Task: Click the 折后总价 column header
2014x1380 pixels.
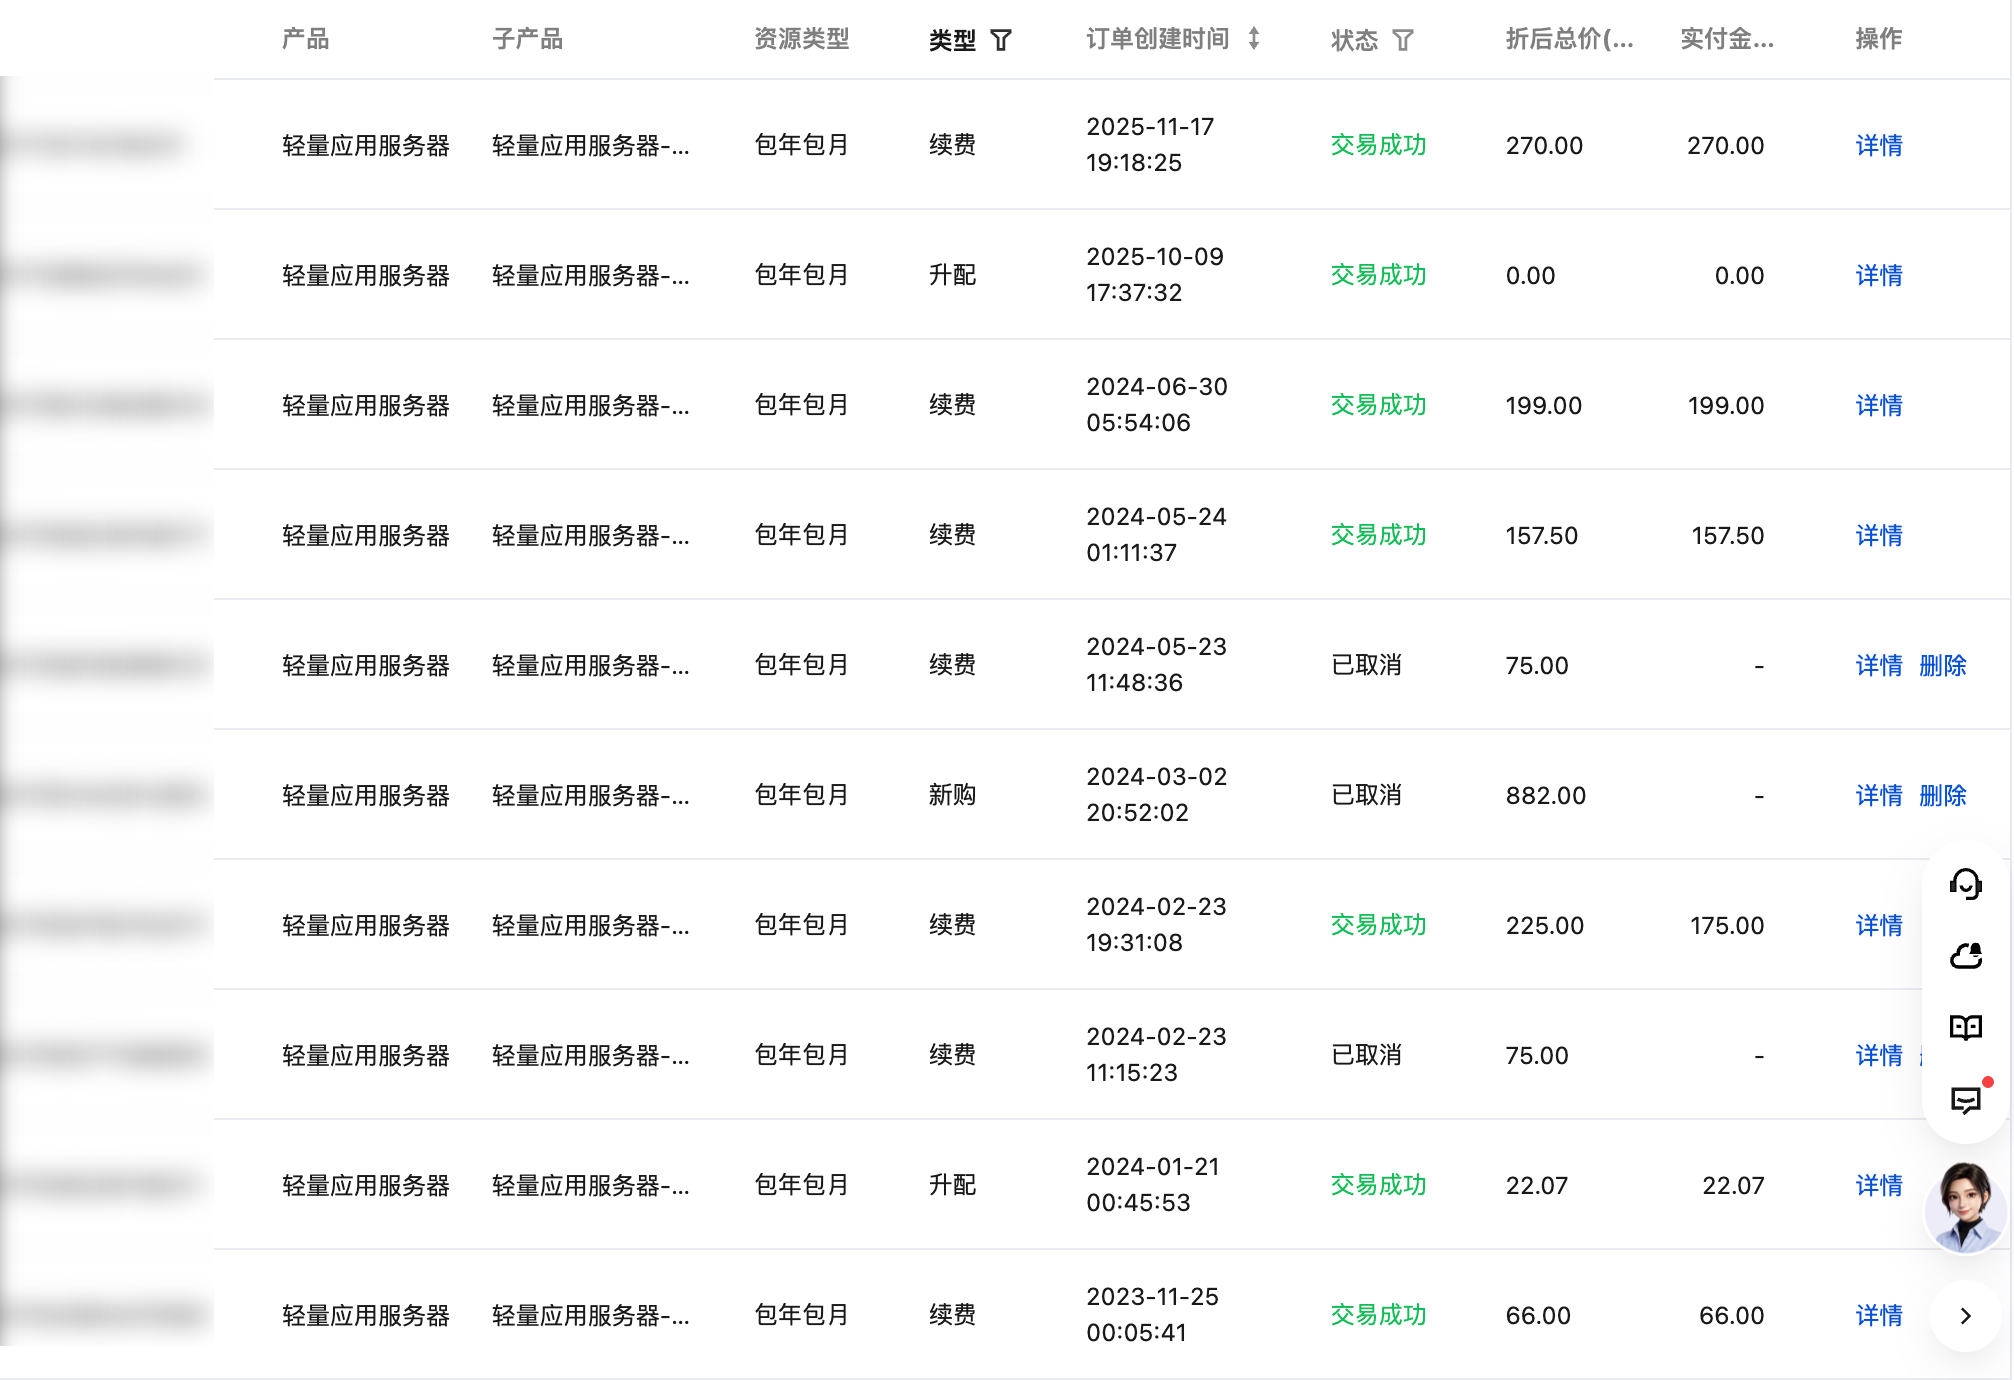Action: click(1569, 39)
